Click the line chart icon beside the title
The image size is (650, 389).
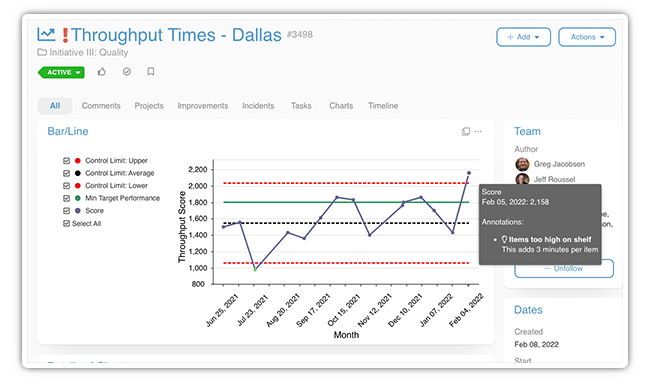point(46,34)
